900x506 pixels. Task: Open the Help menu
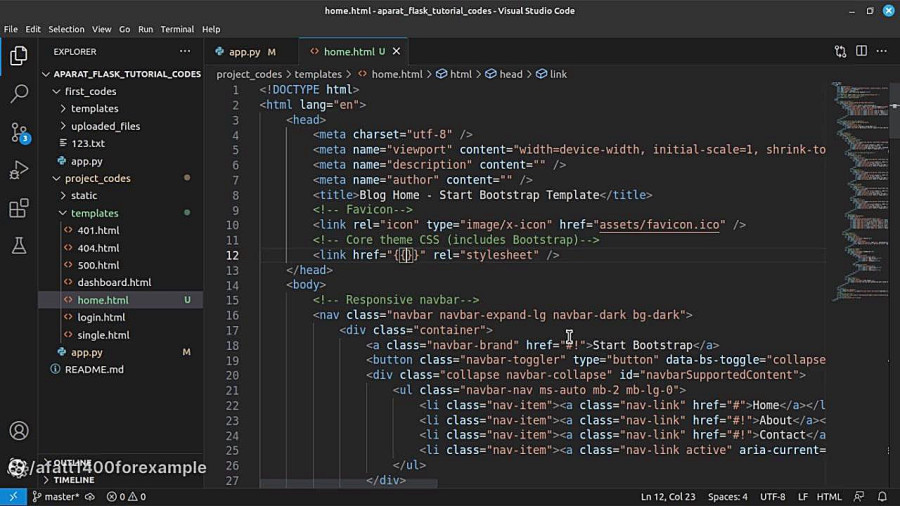pos(211,29)
